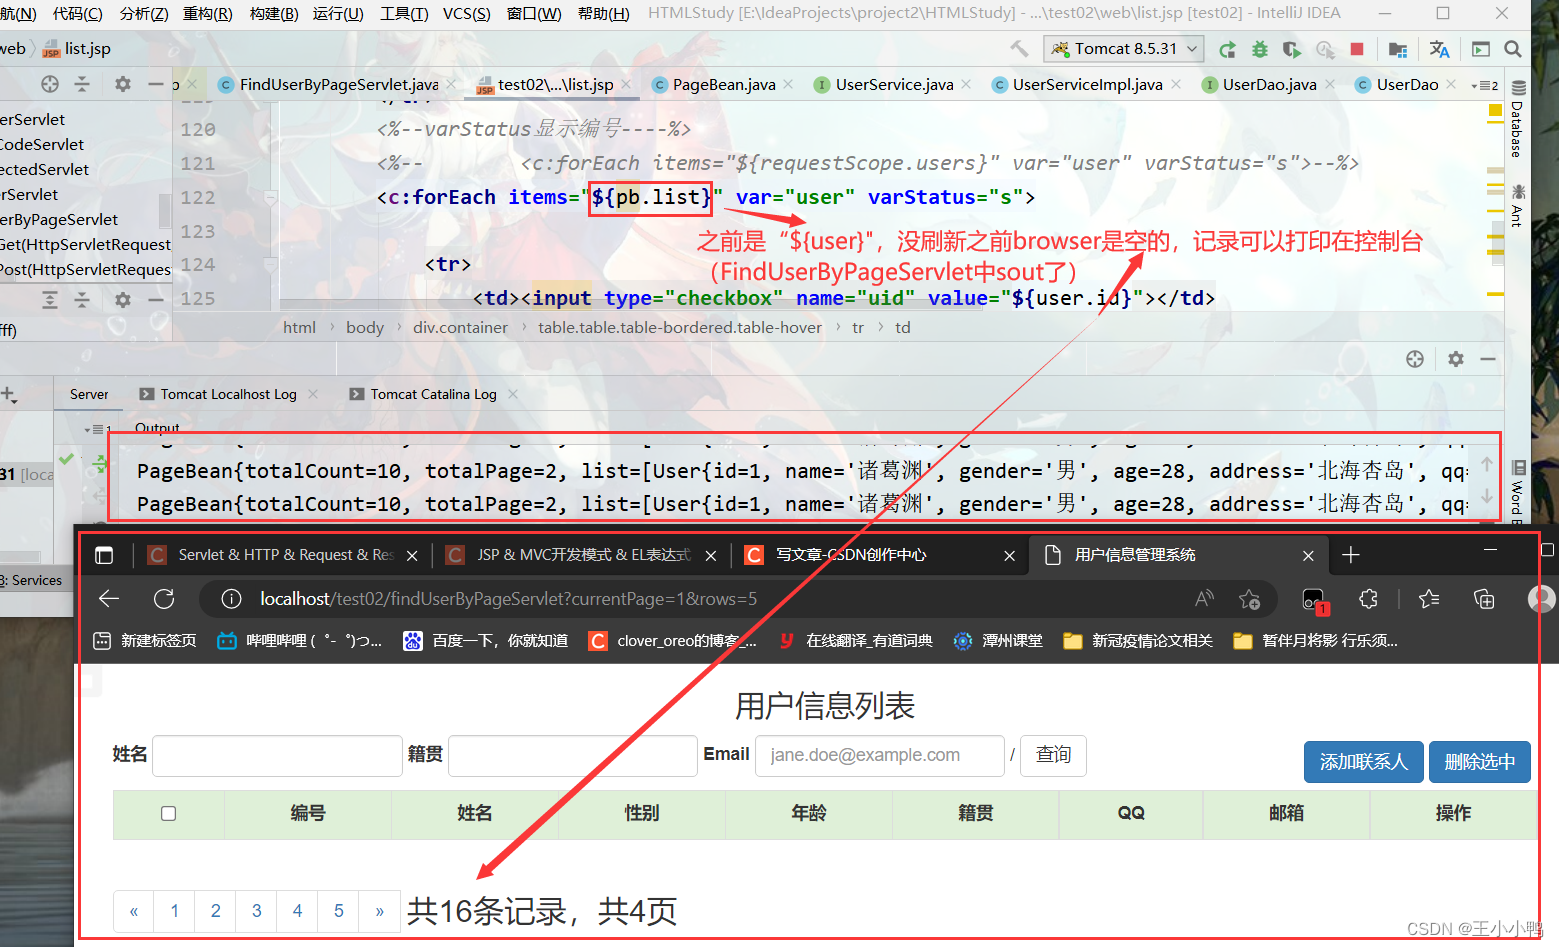Go to page 3 in pagination
This screenshot has height=947, width=1559.
[256, 911]
